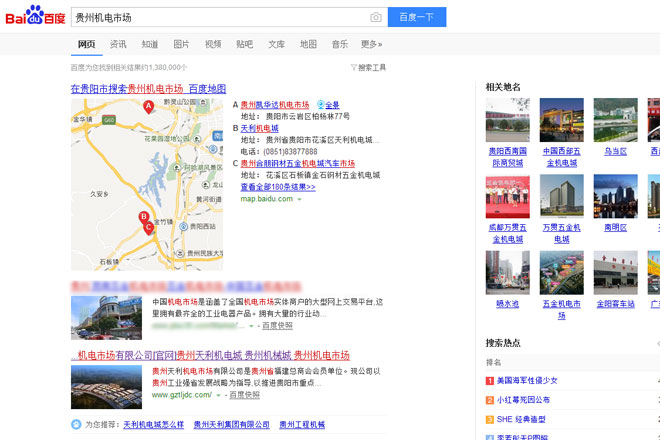Click 乌当区 thumbnail image
This screenshot has width=660, height=440.
[615, 120]
